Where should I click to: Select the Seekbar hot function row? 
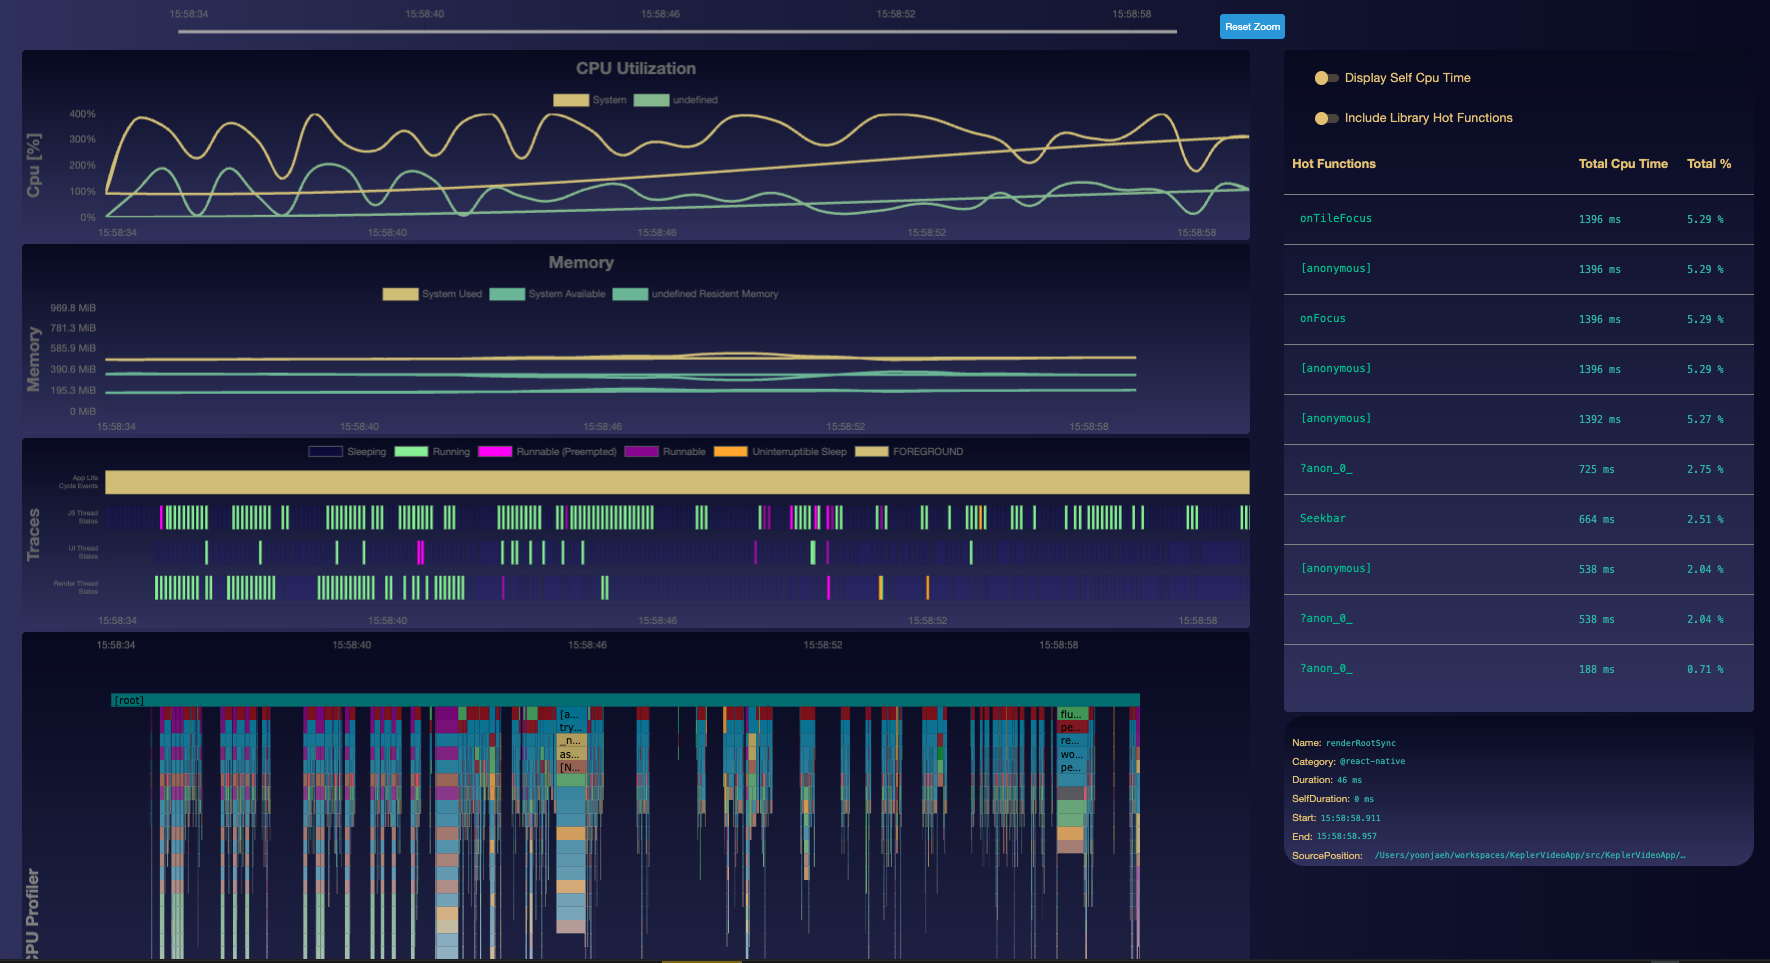click(1322, 519)
